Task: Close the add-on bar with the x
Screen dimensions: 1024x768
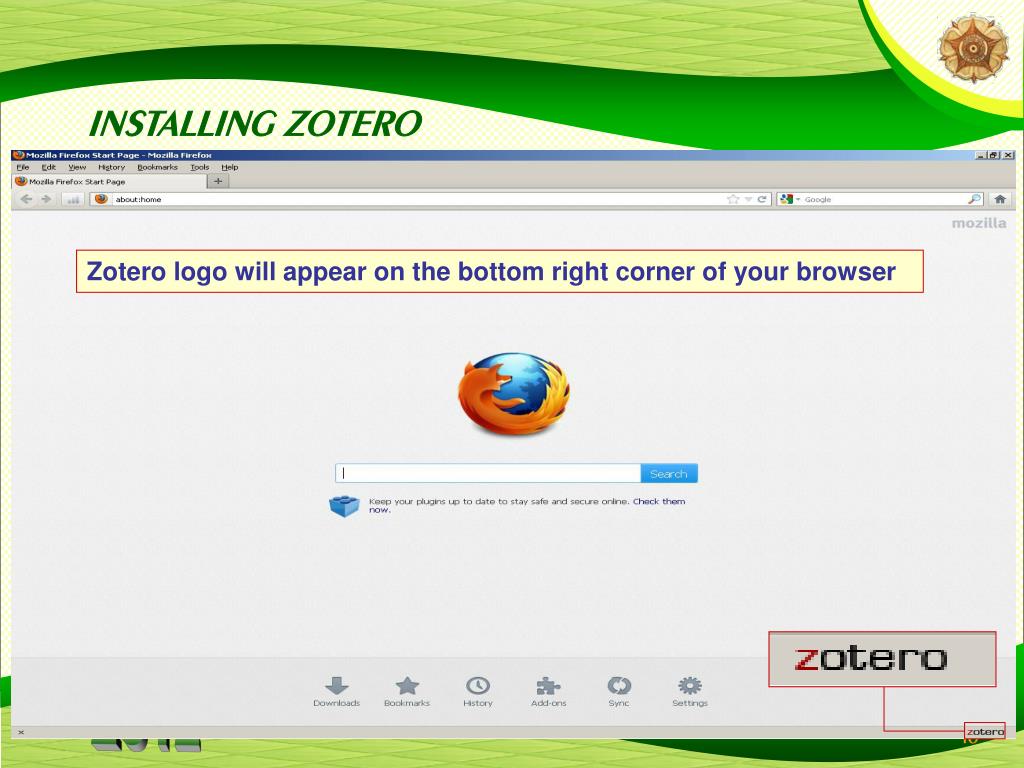Action: pyautogui.click(x=21, y=732)
